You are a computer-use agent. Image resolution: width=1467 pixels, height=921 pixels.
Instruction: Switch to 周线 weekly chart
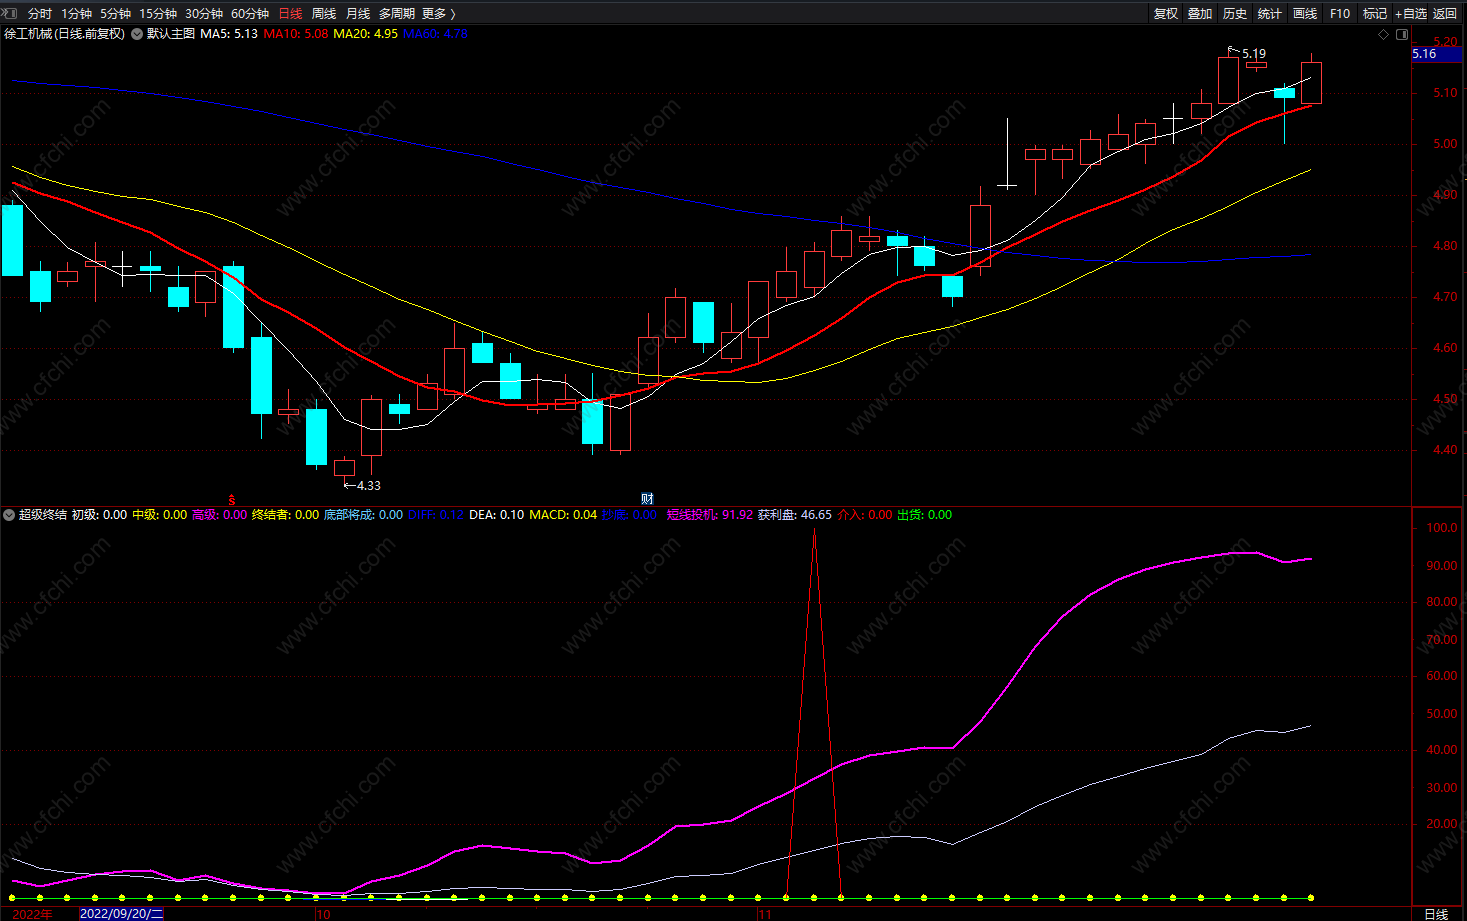pos(324,13)
